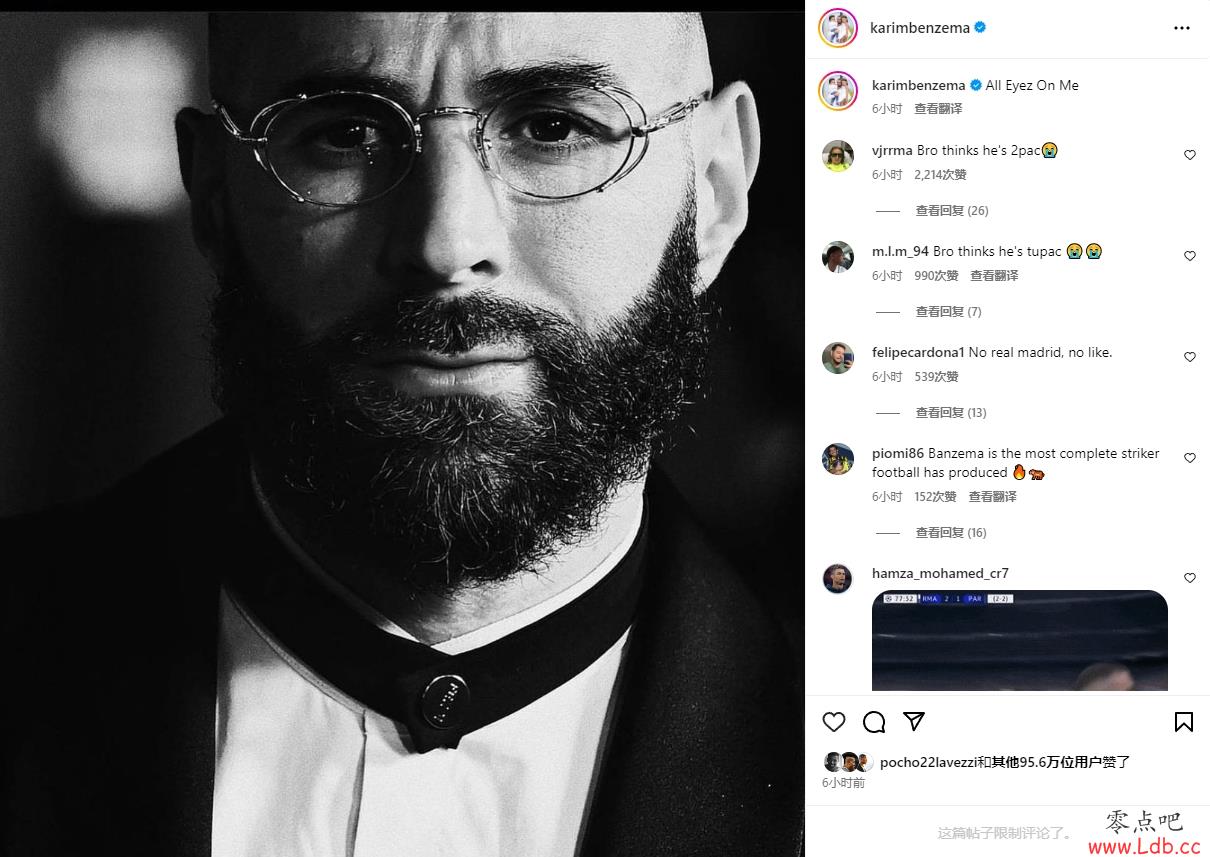Click felipecardona1's profile avatar

[838, 358]
